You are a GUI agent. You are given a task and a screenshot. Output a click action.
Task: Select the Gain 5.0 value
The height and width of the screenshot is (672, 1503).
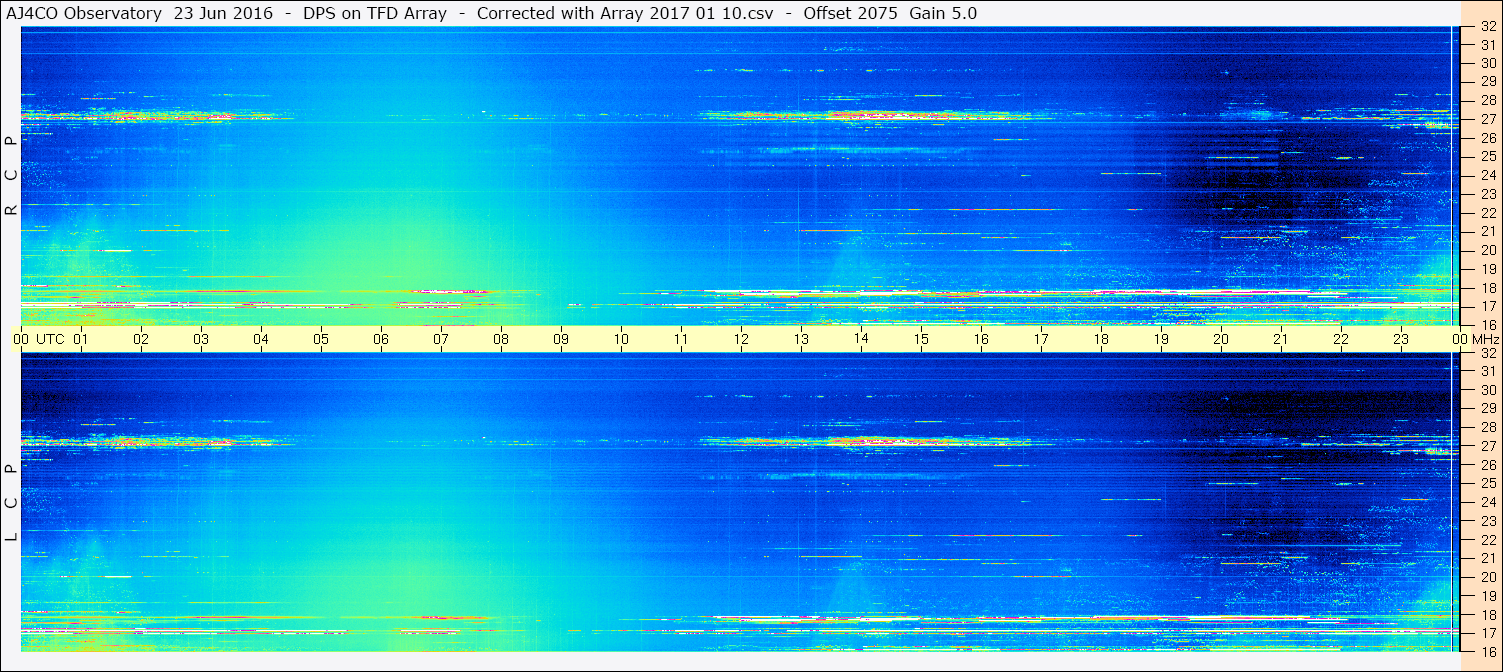pos(943,13)
